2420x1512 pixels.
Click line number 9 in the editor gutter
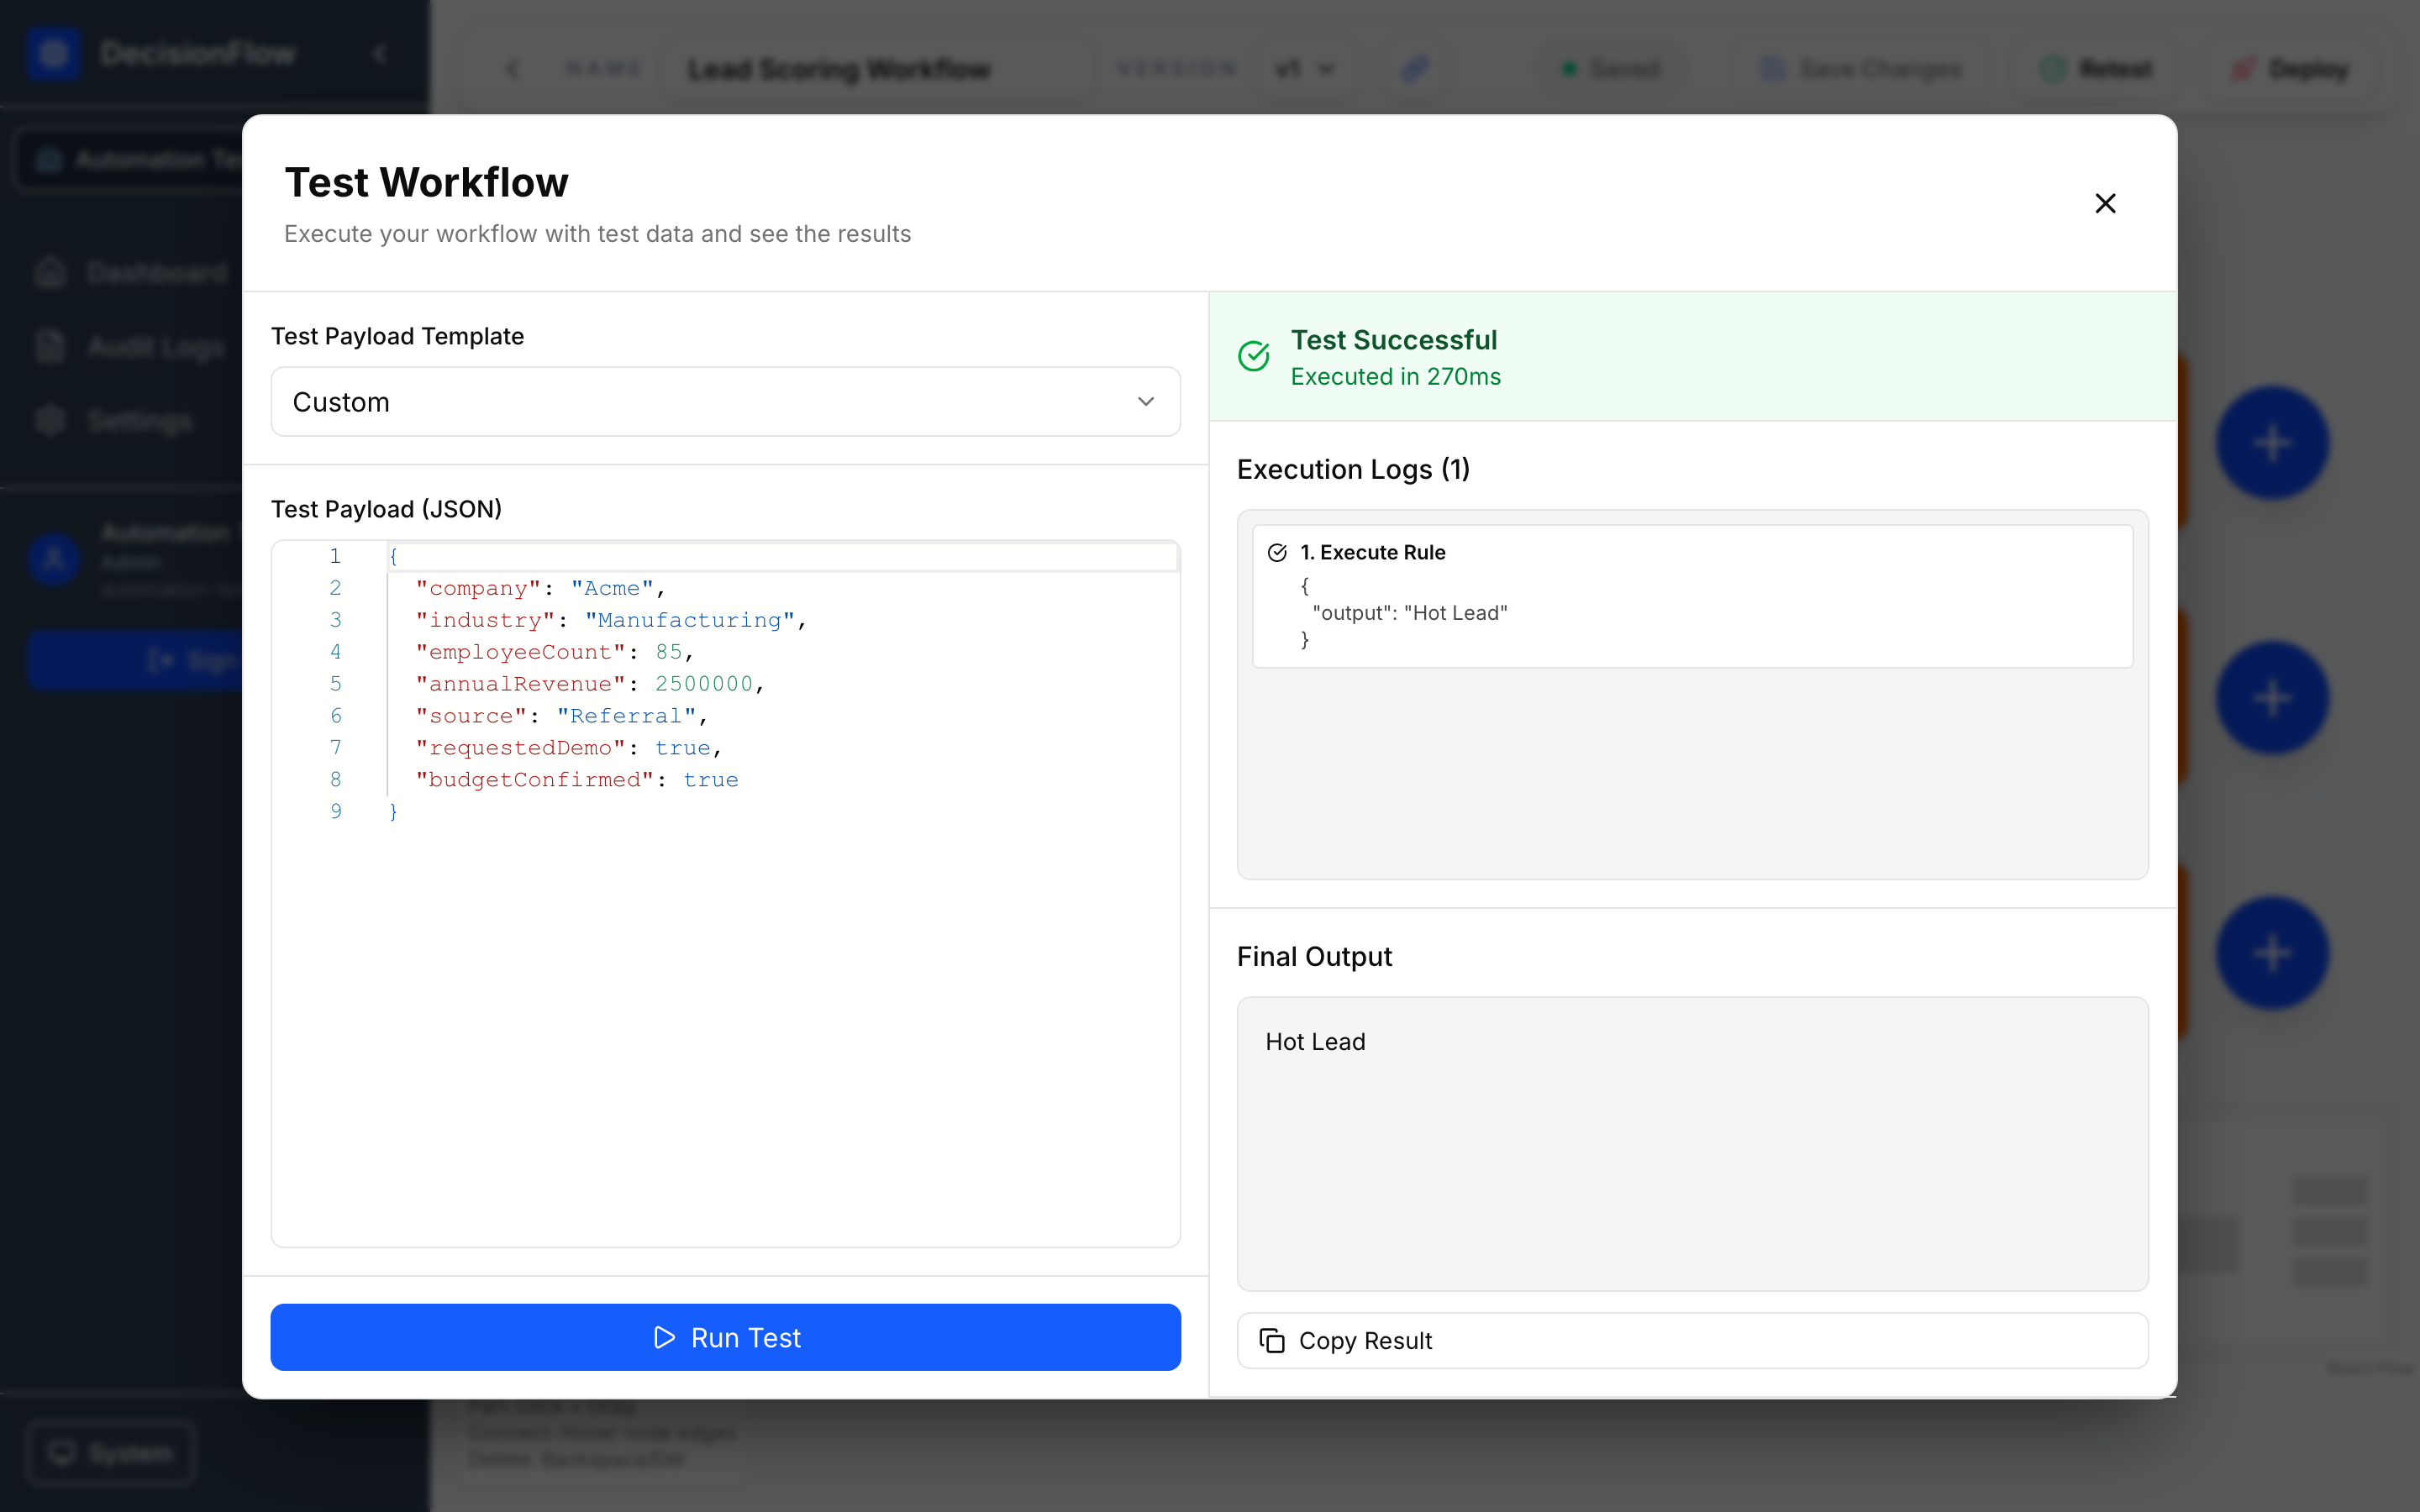[336, 811]
